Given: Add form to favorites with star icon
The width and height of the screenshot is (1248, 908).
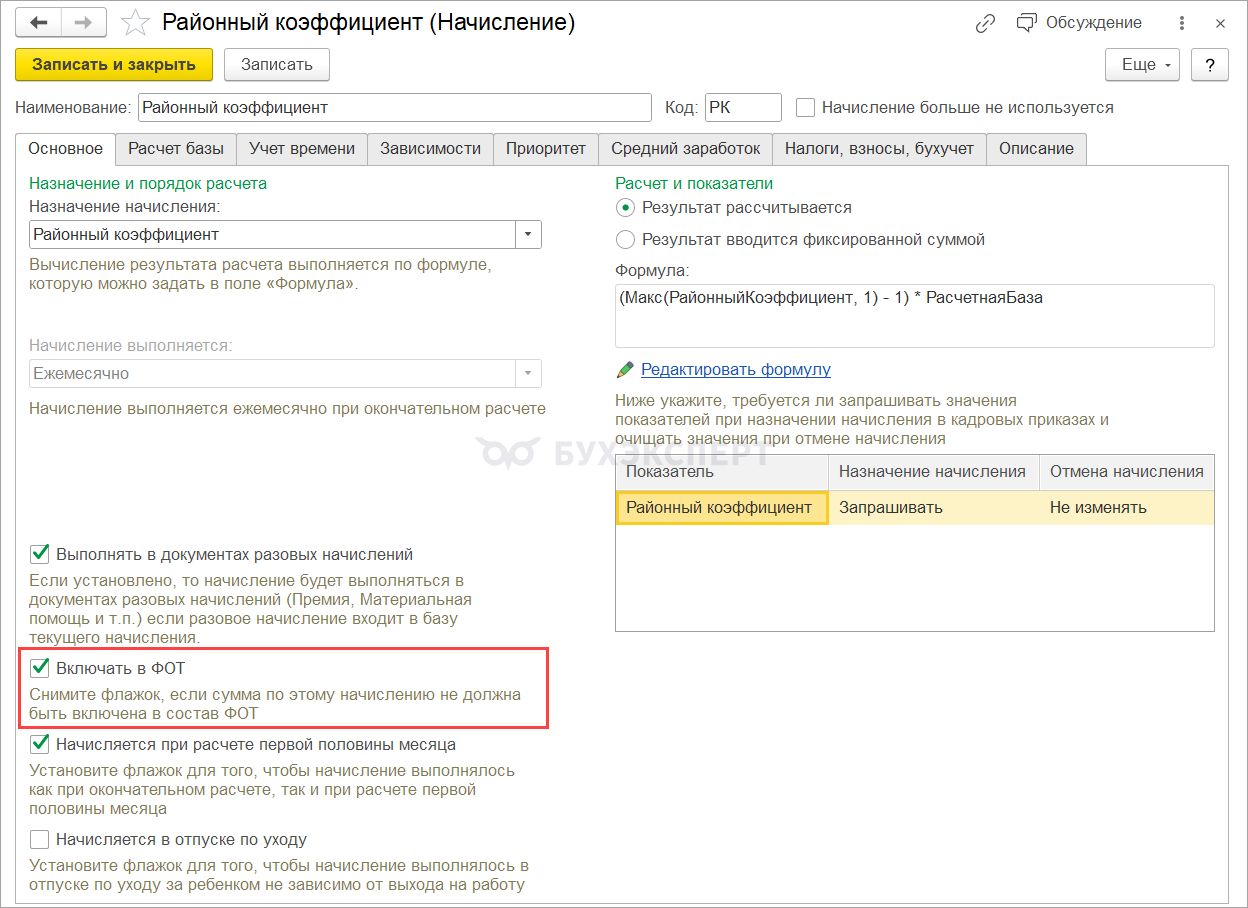Looking at the screenshot, I should click(134, 23).
